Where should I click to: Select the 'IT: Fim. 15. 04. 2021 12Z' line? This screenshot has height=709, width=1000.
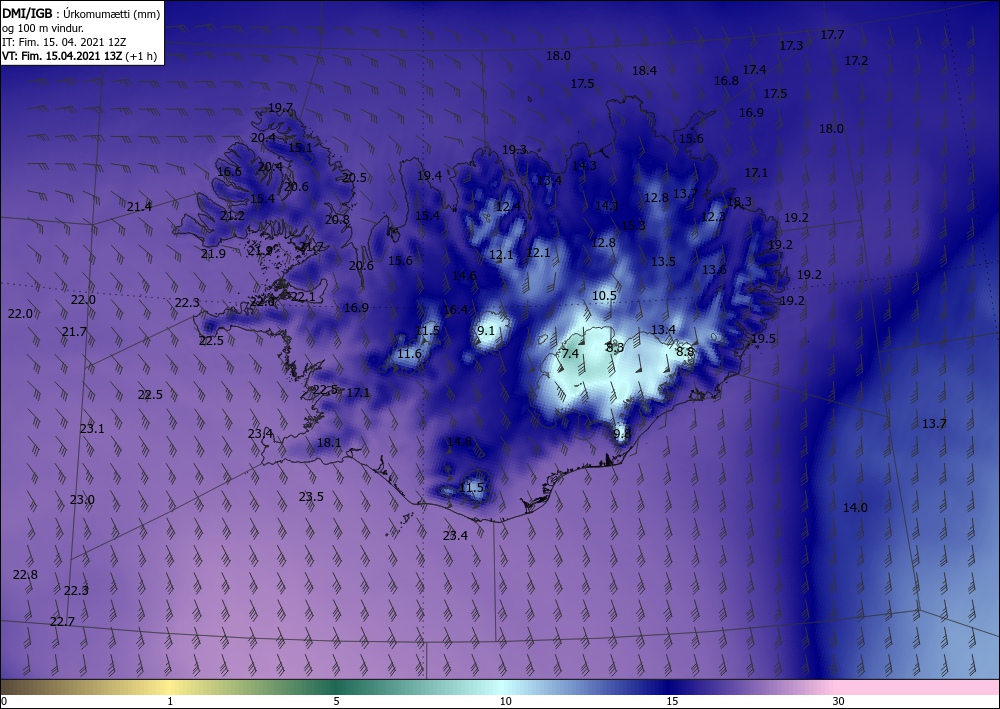coord(64,42)
